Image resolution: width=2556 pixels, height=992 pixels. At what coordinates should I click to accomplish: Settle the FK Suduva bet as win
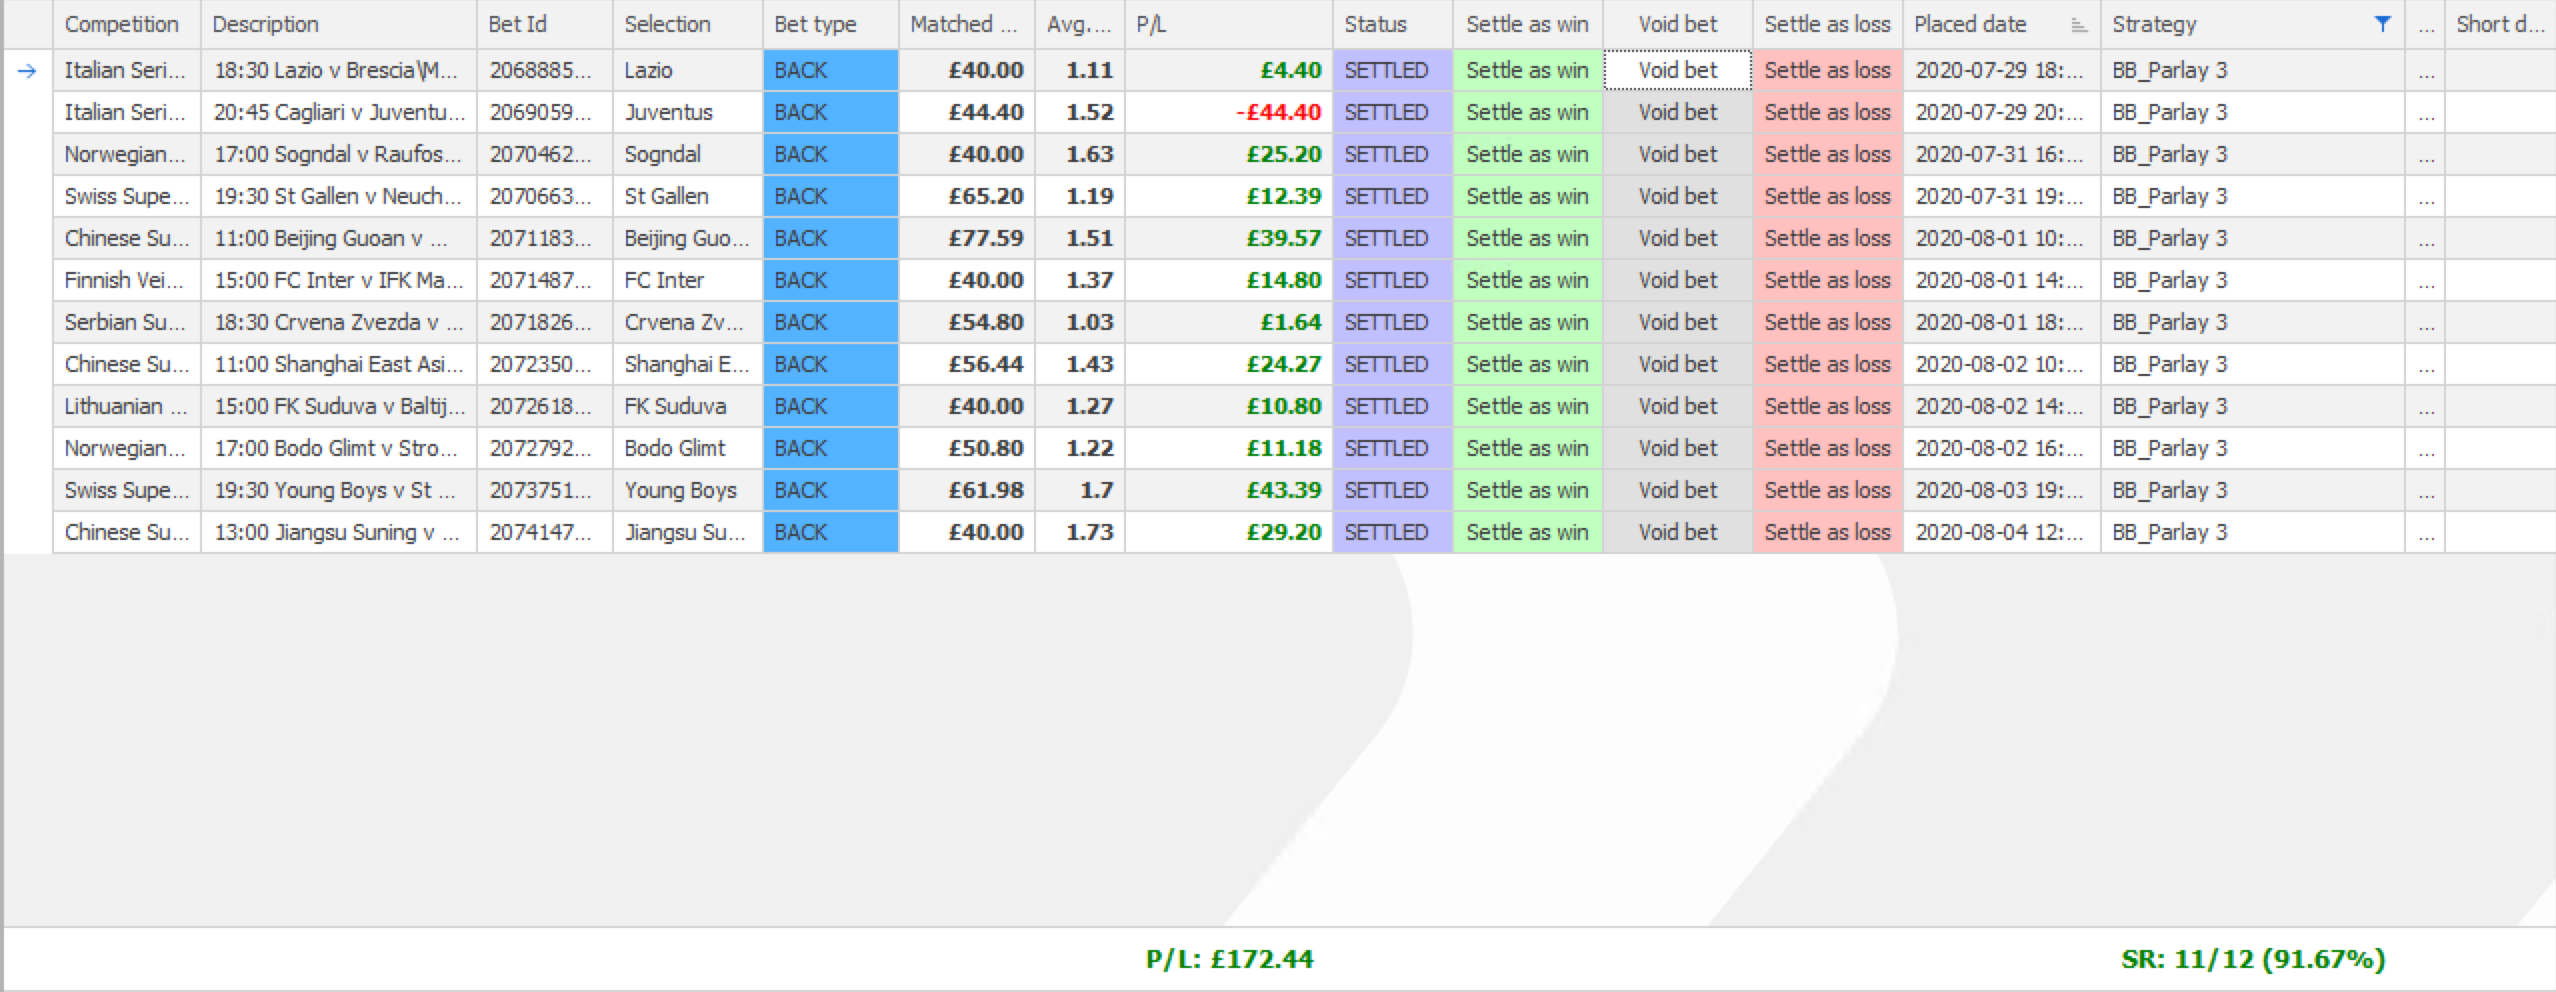(x=1527, y=406)
